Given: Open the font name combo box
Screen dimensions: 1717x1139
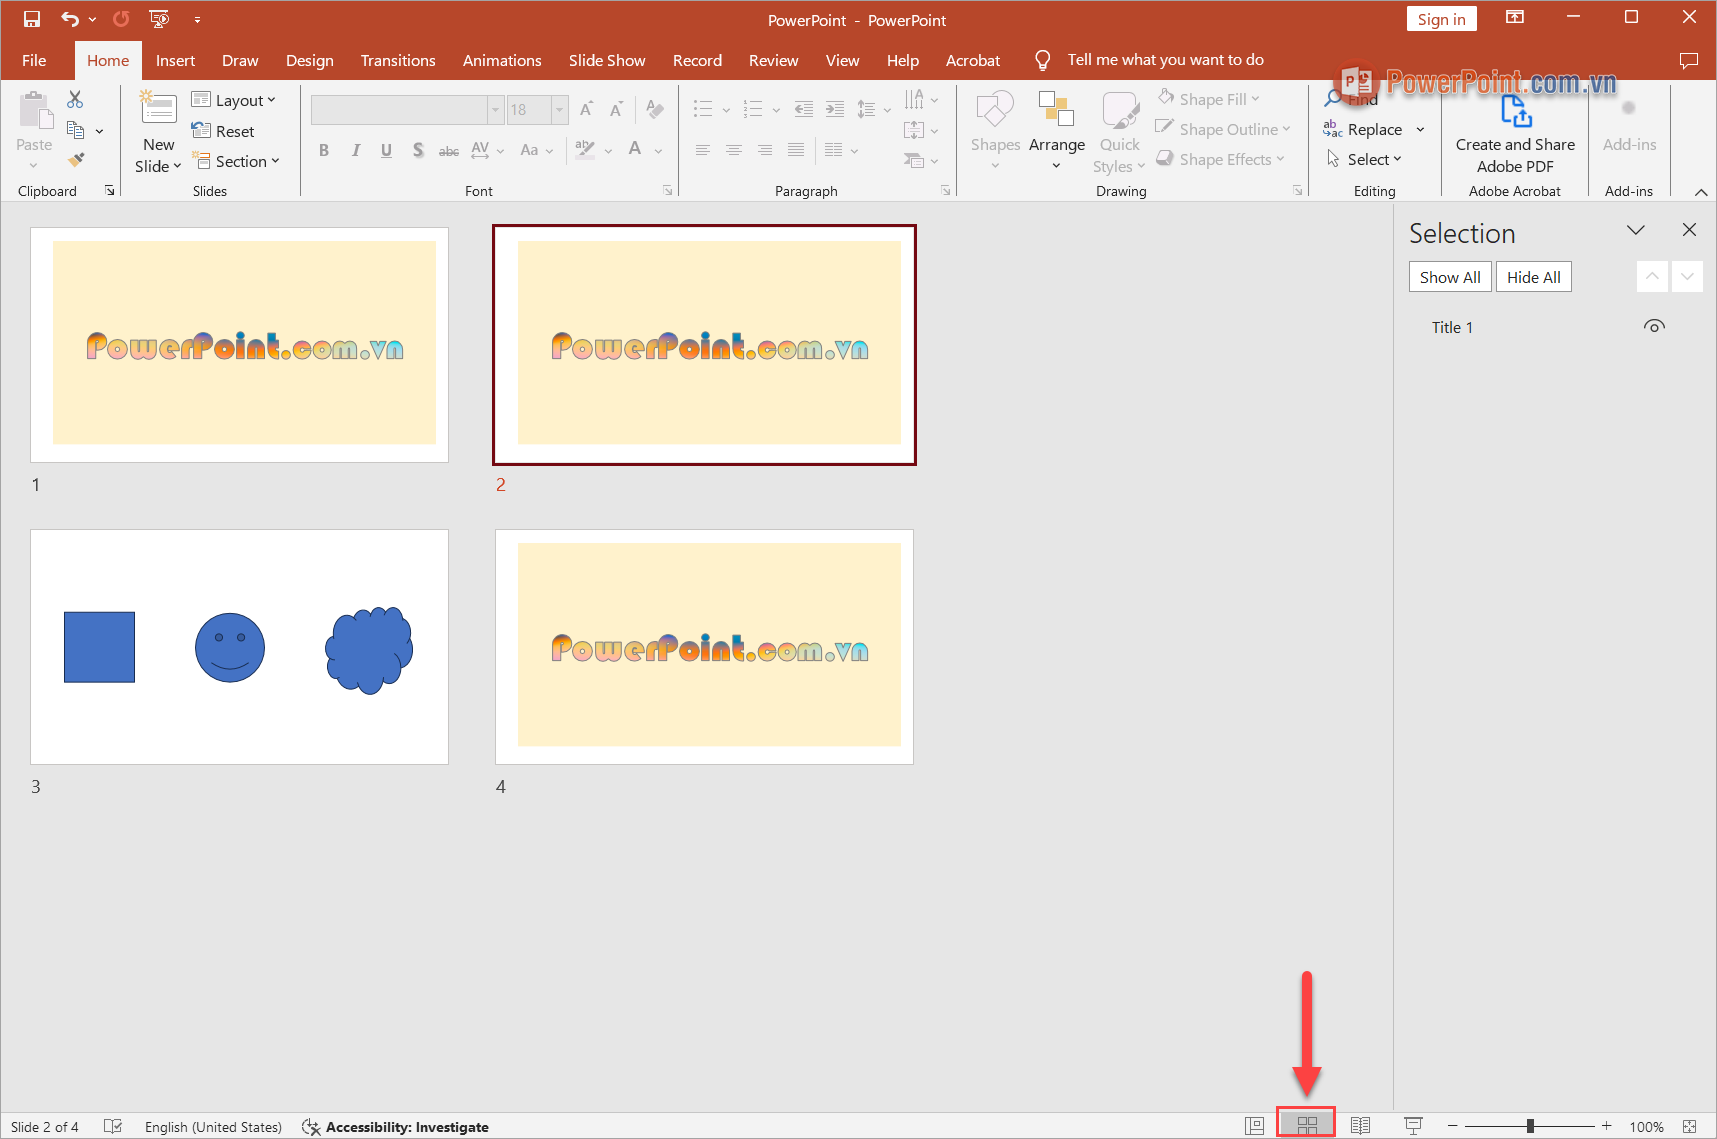Looking at the screenshot, I should coord(407,109).
